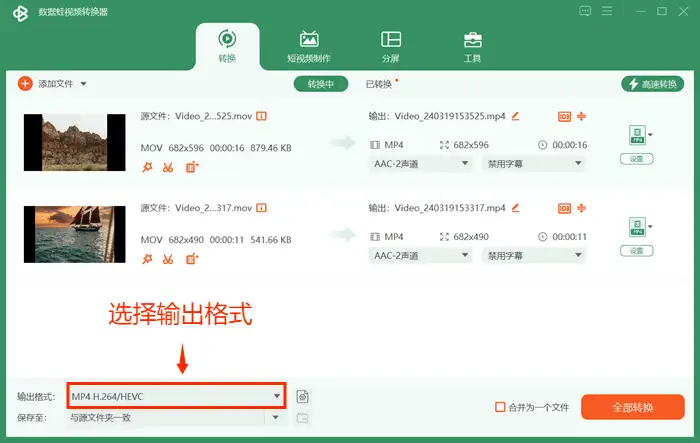Click the compress icon for Video_240319153317.mp4
The width and height of the screenshot is (700, 443).
[x=581, y=208]
